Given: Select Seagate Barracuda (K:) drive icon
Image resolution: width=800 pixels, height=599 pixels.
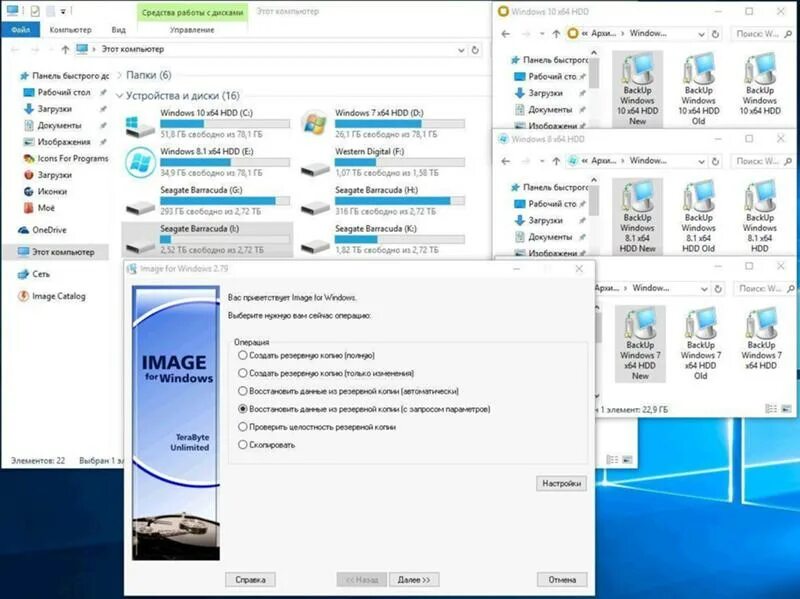Looking at the screenshot, I should click(315, 246).
